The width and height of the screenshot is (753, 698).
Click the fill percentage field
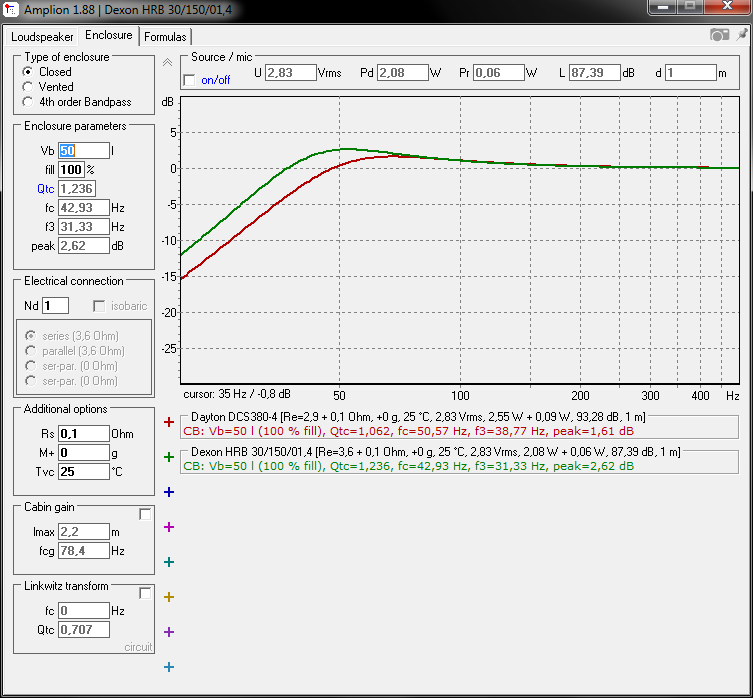point(71,170)
